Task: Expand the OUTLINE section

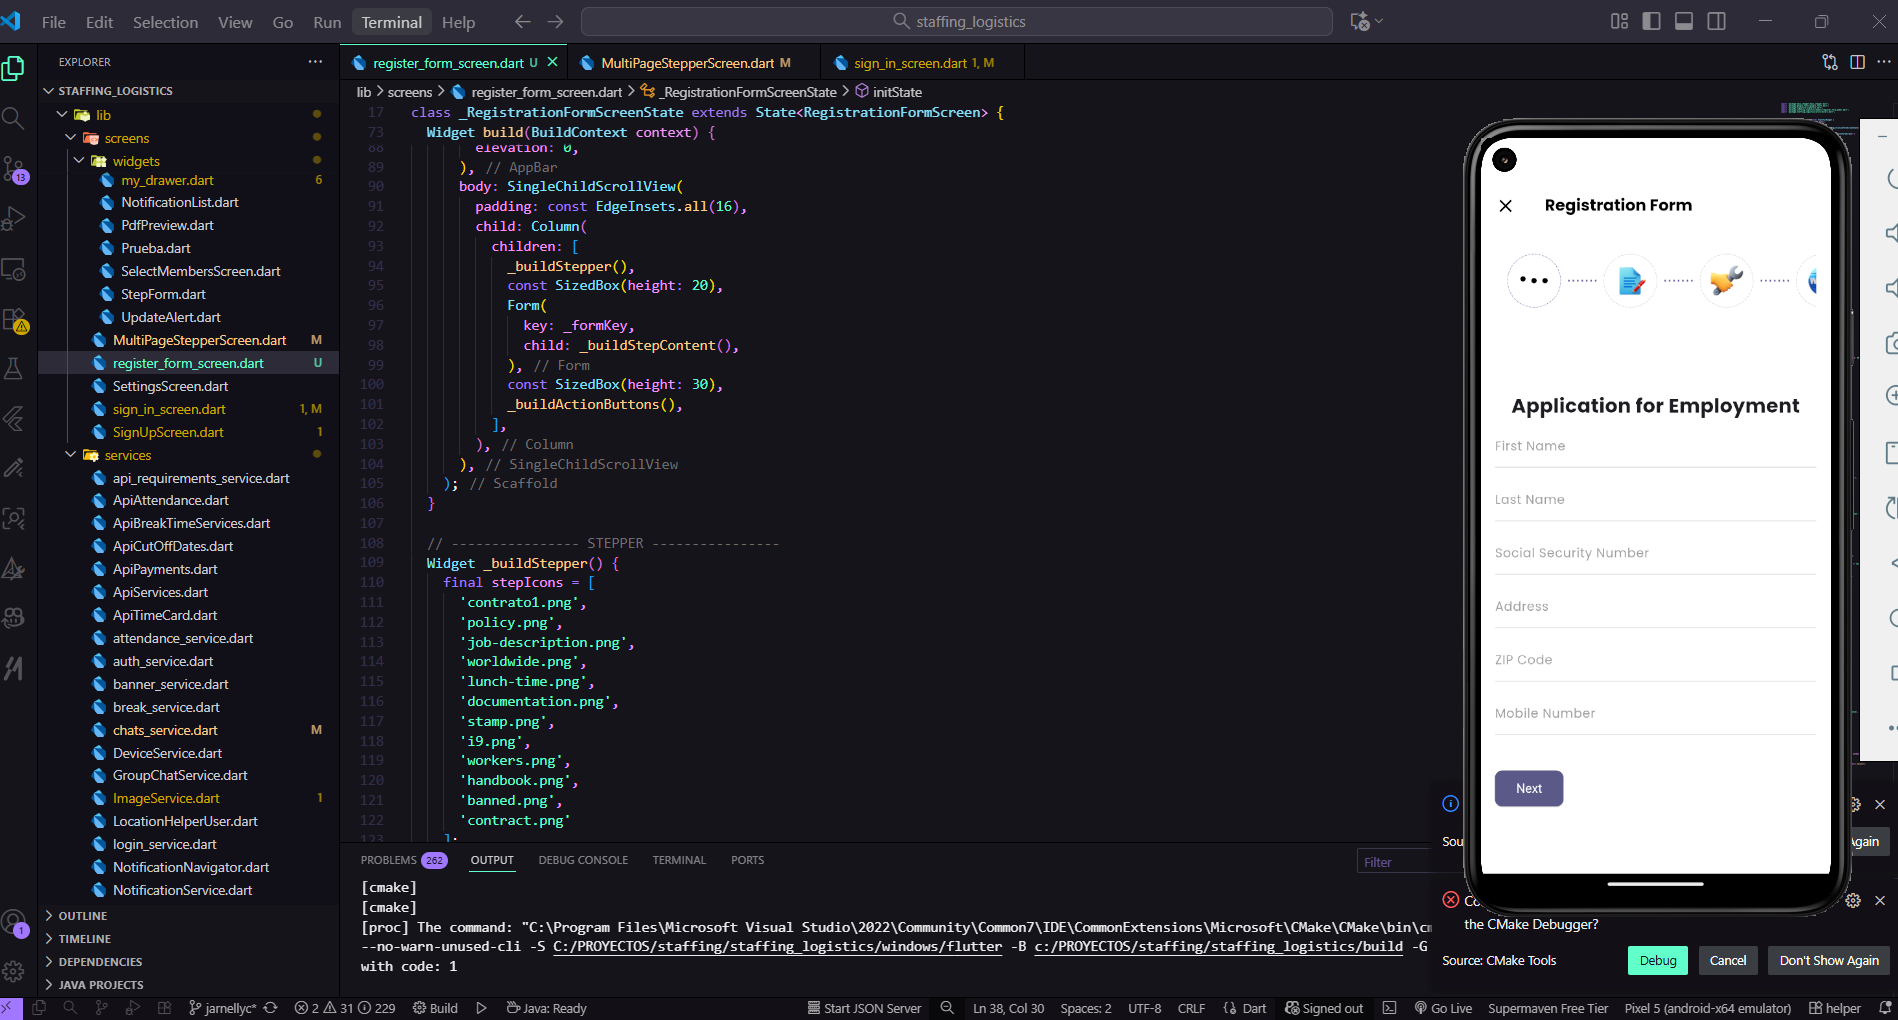Action: pos(82,916)
